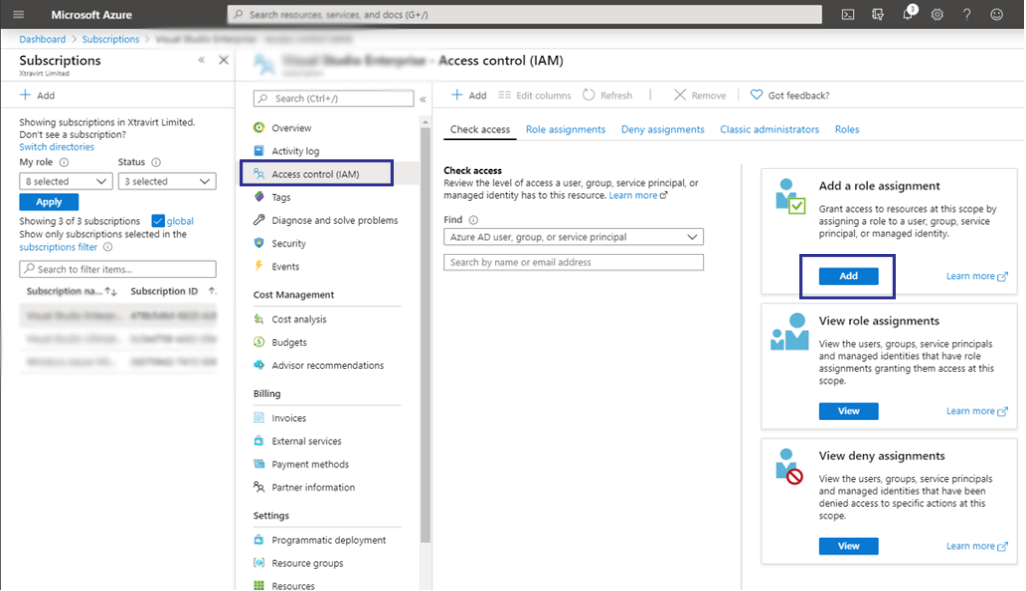Refresh the access control view

coord(607,96)
